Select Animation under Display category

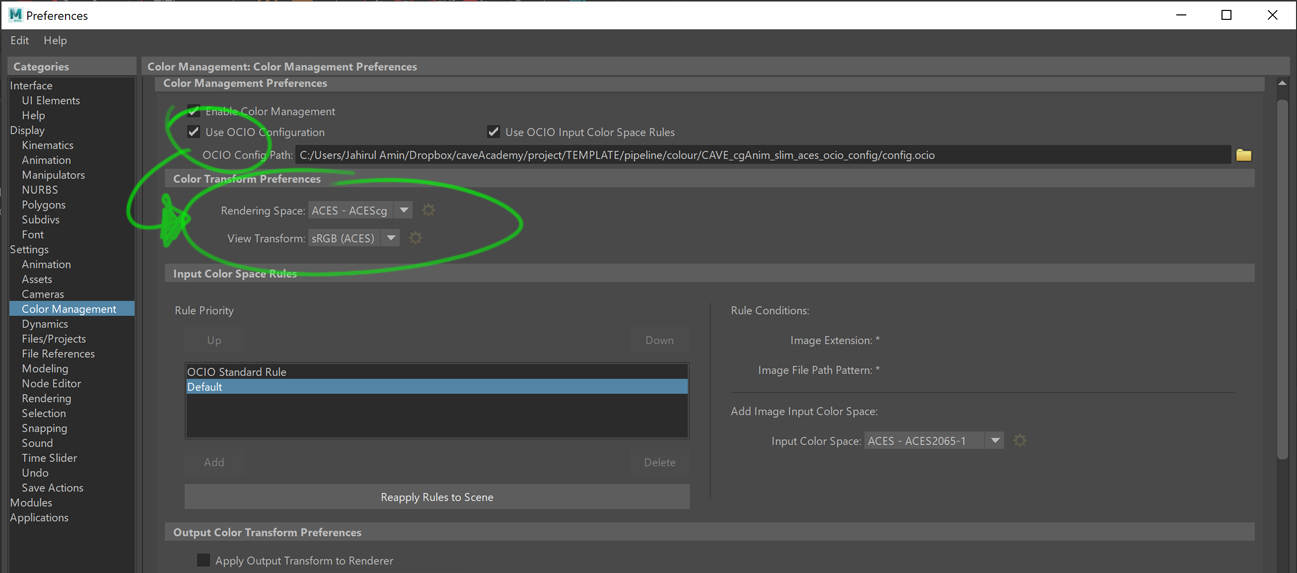[46, 160]
